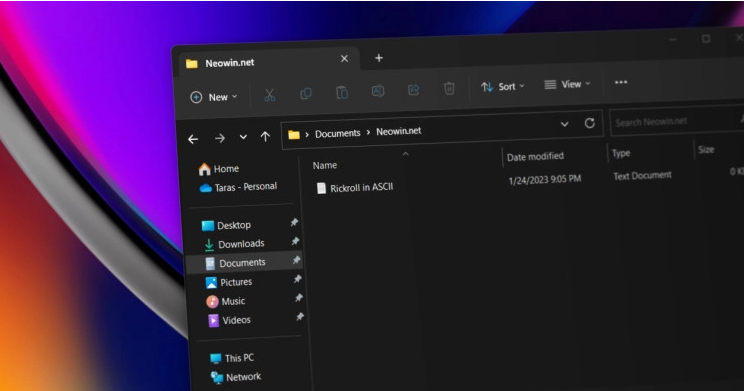Click the Delete trash can icon
The height and width of the screenshot is (391, 744).
[x=449, y=88]
